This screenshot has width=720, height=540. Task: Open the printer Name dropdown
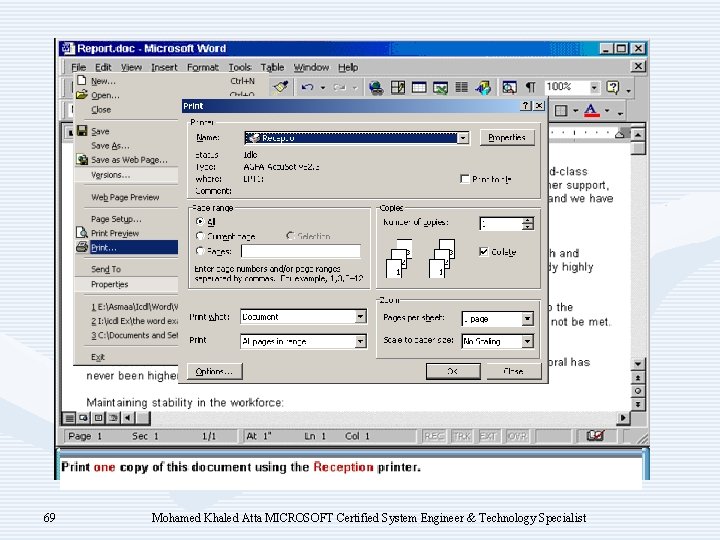click(x=463, y=138)
